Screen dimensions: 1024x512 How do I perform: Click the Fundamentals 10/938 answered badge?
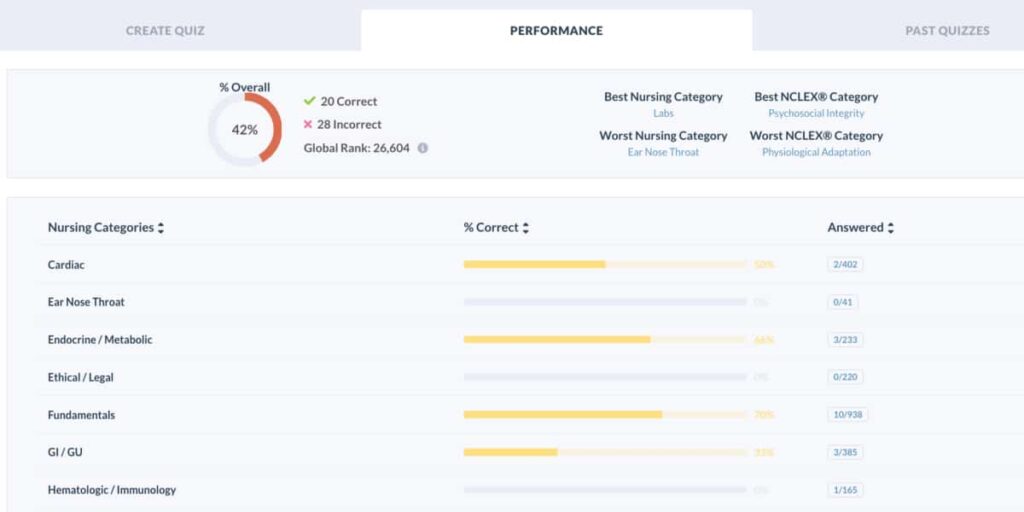pyautogui.click(x=847, y=414)
